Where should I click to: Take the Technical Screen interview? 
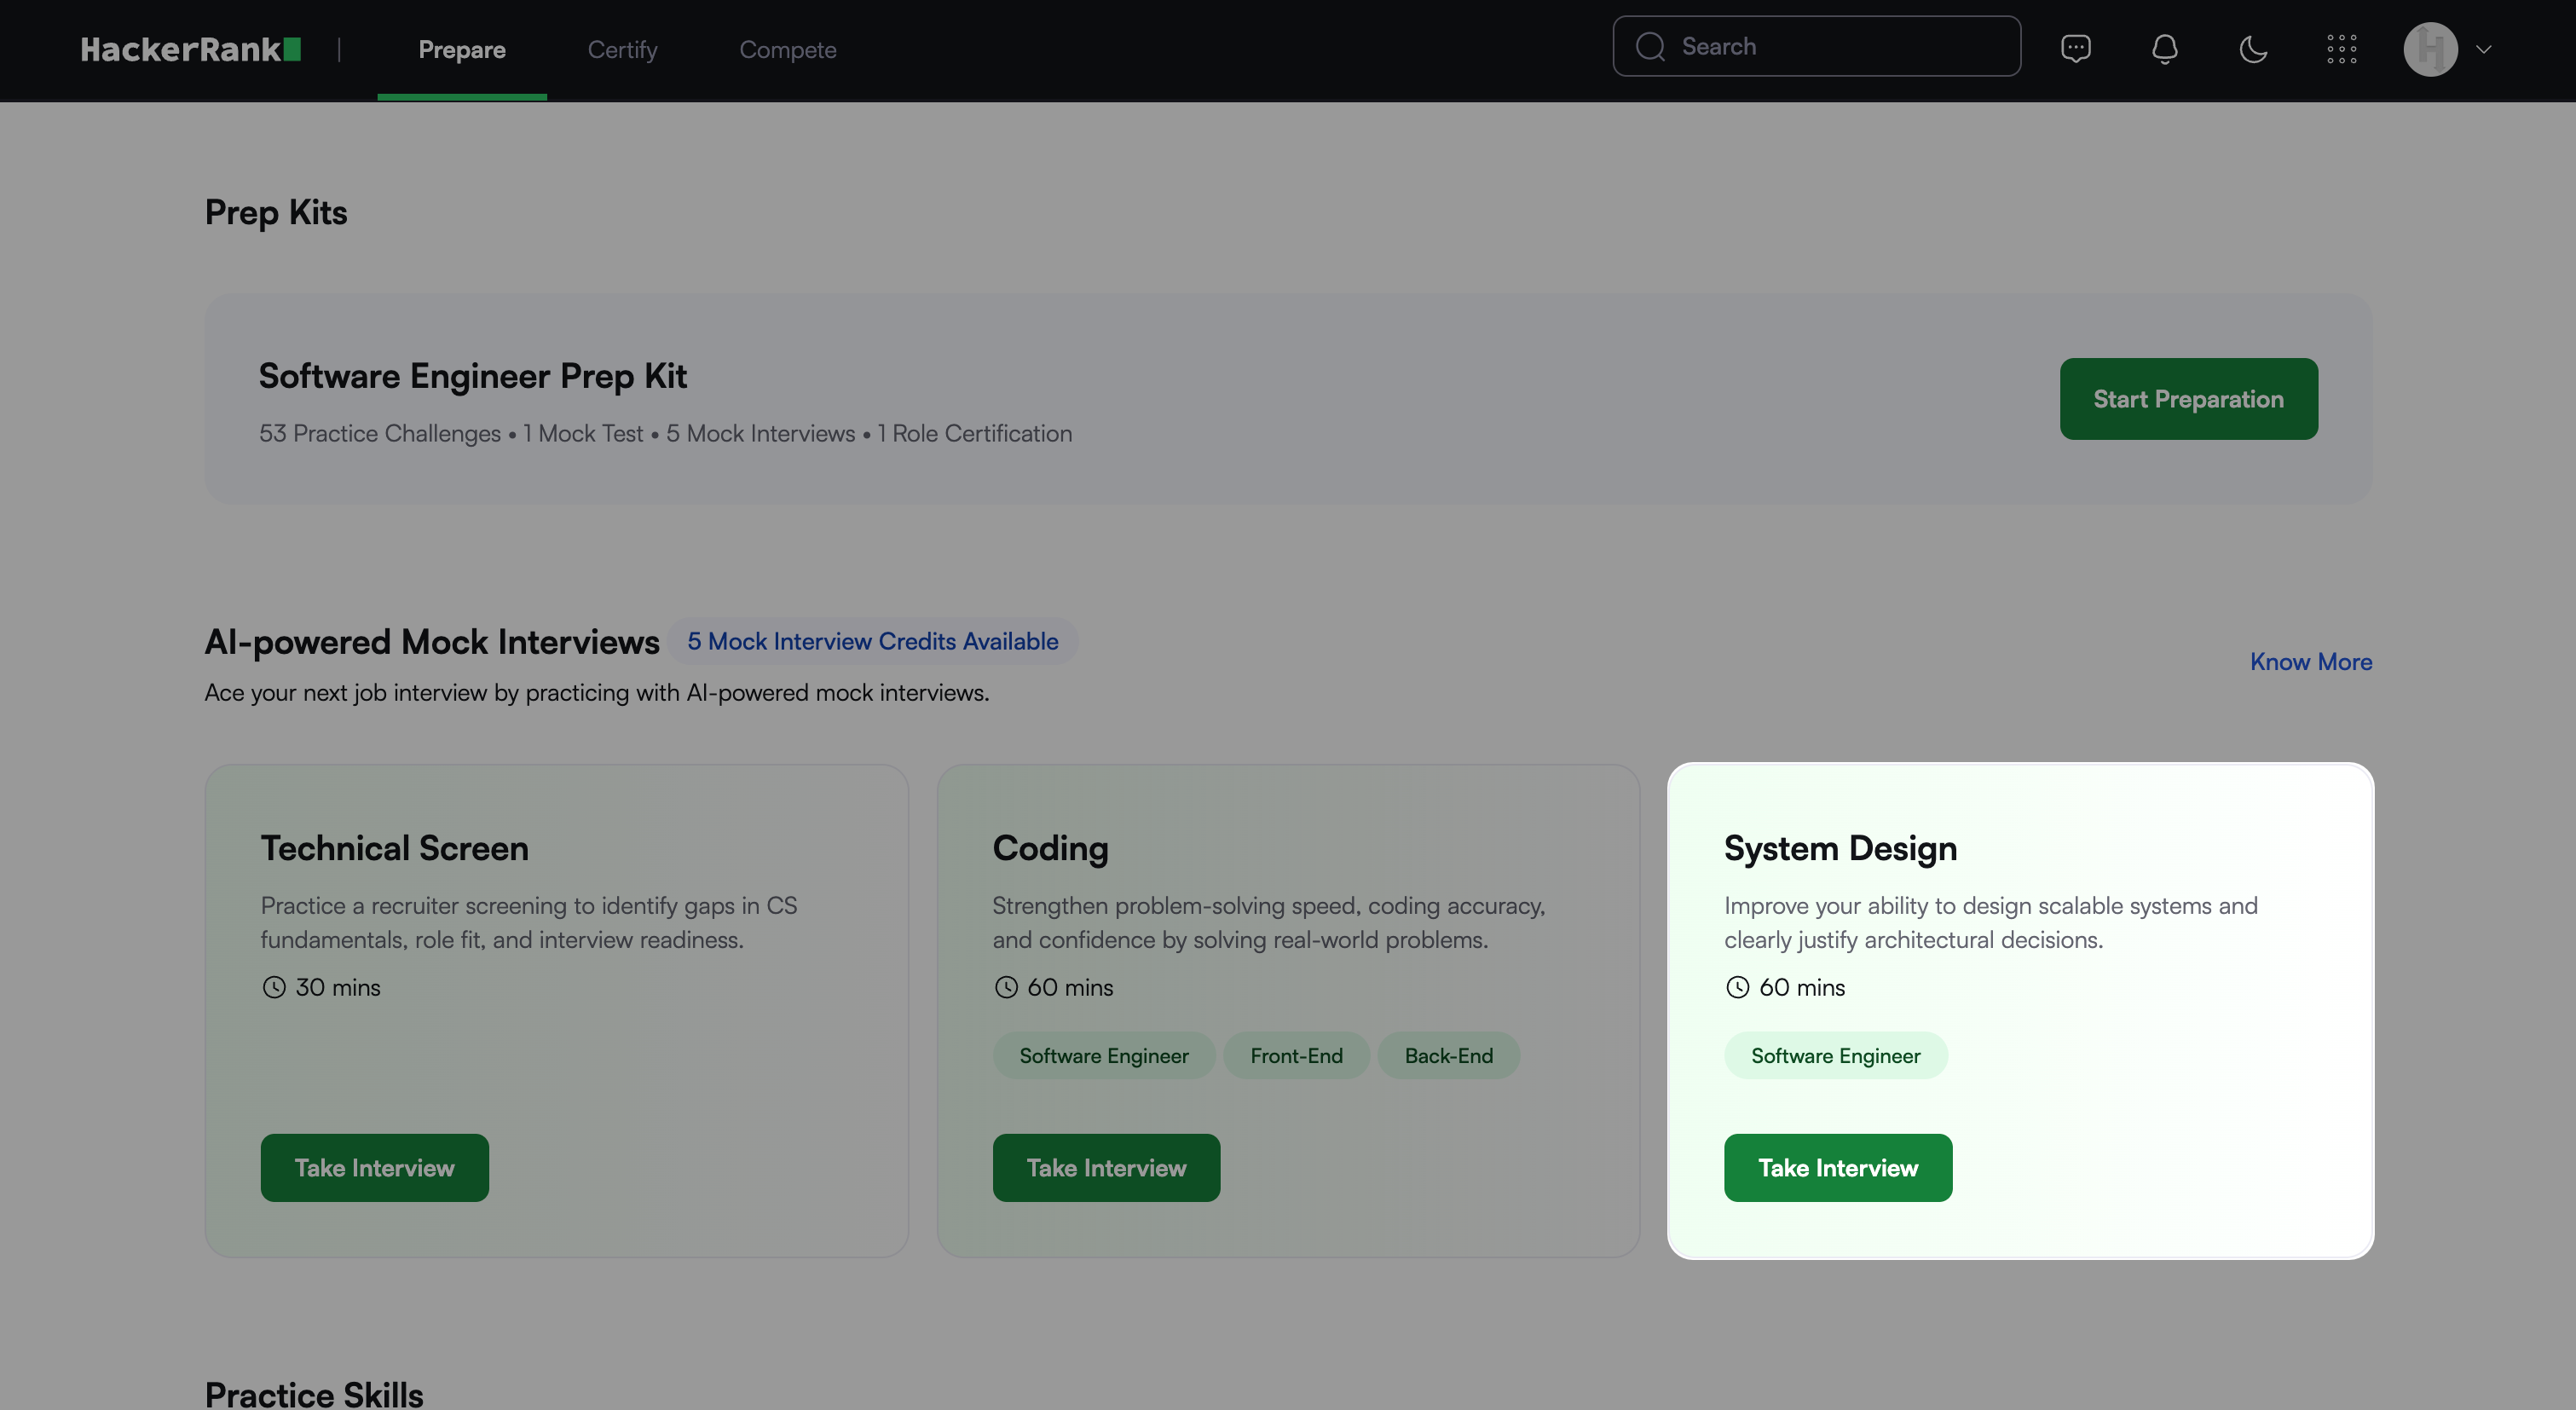pos(374,1167)
